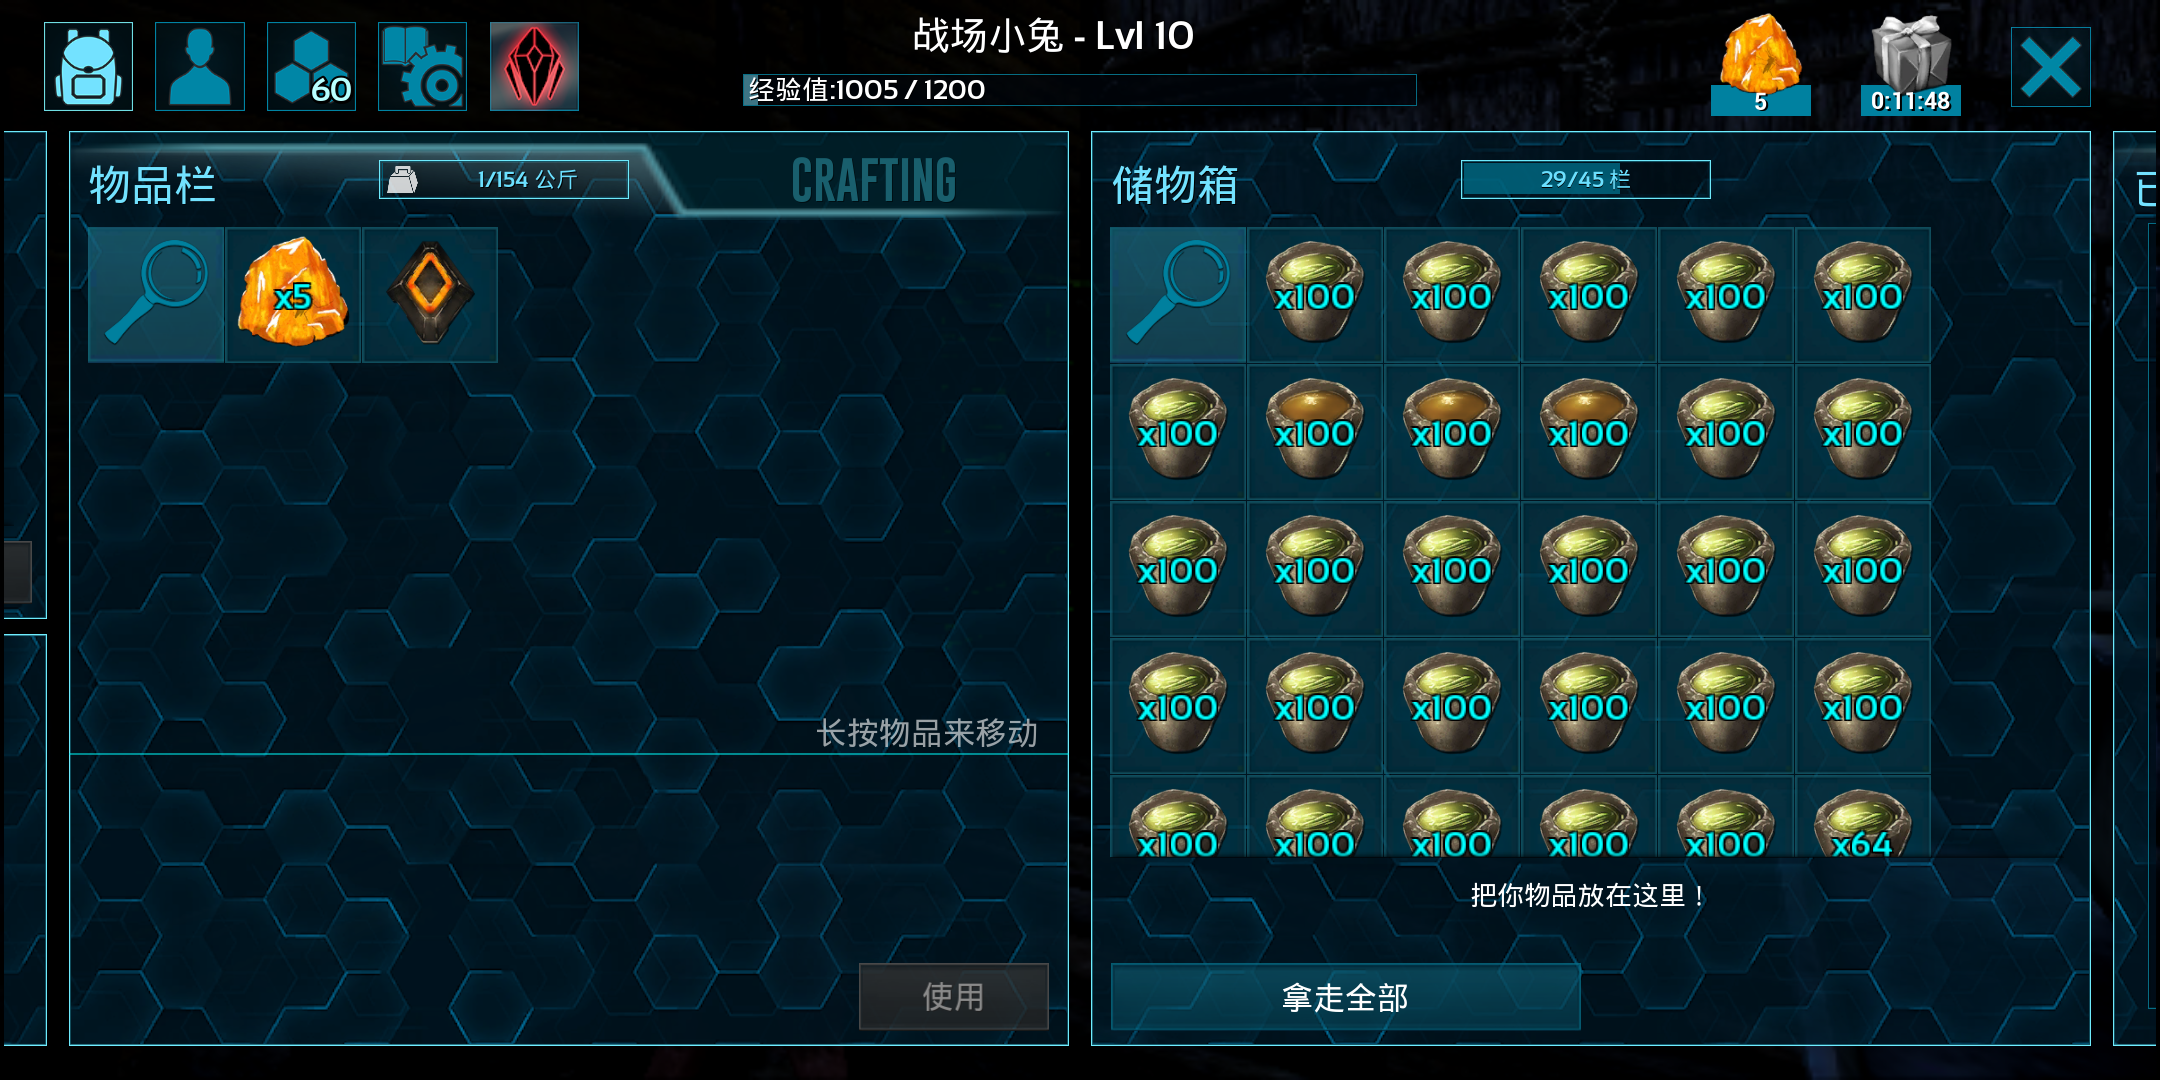The width and height of the screenshot is (2160, 1080).
Task: Switch to the 物品栏 tab
Action: [x=152, y=185]
